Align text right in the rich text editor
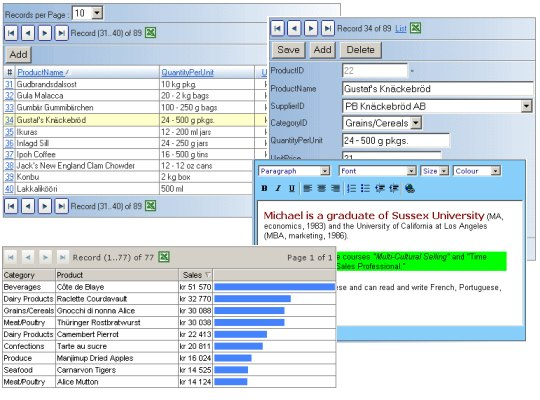Image resolution: width=540 pixels, height=400 pixels. [335, 188]
